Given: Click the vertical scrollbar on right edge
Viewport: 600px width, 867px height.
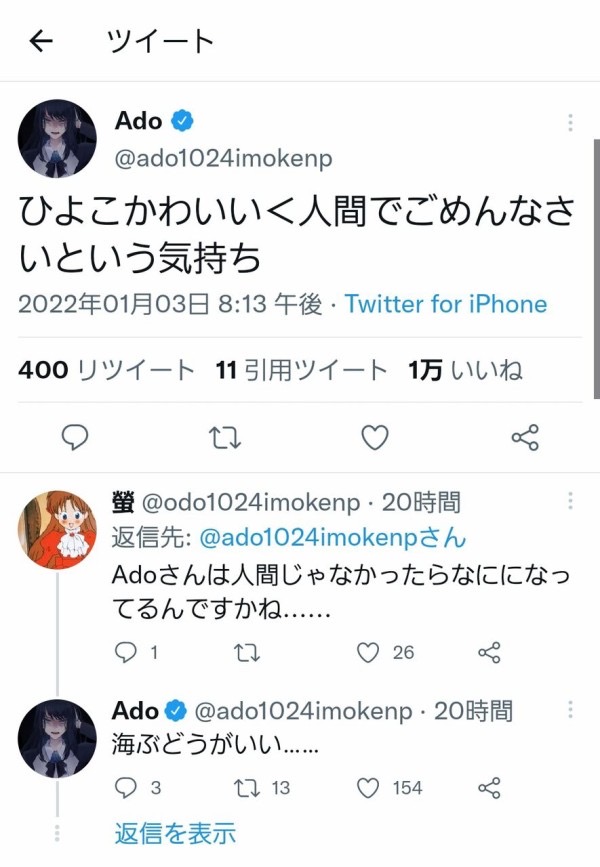Looking at the screenshot, I should tap(596, 269).
